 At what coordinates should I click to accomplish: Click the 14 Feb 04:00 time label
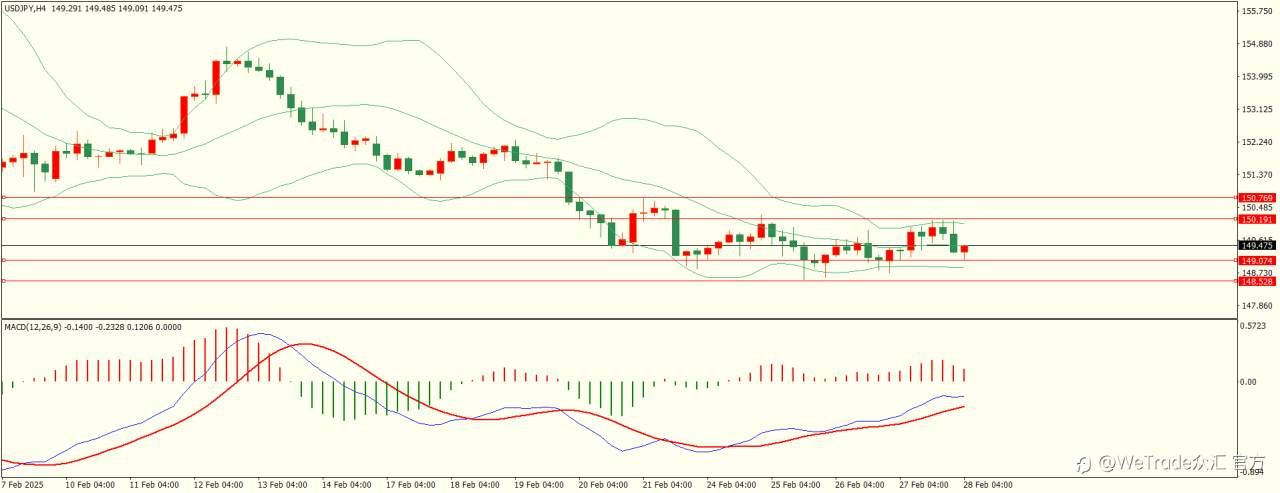[345, 485]
